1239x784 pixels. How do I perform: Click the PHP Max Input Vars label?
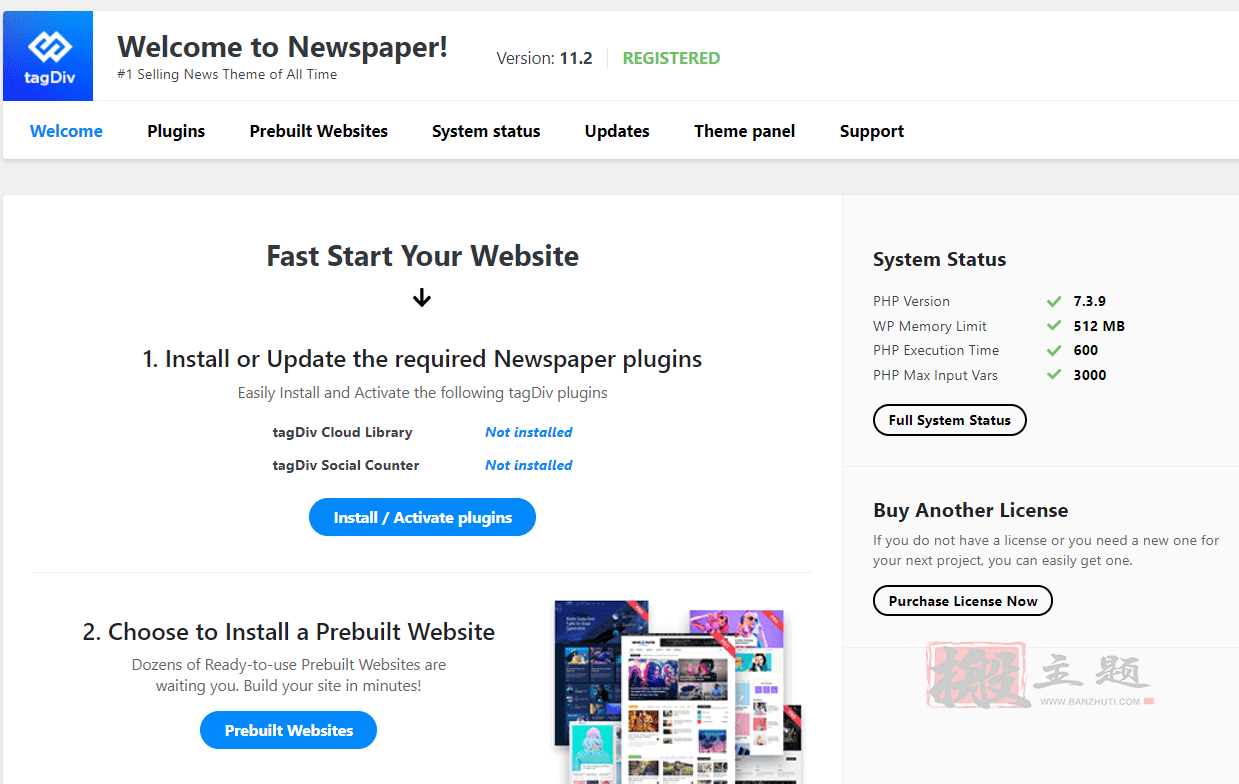click(935, 375)
